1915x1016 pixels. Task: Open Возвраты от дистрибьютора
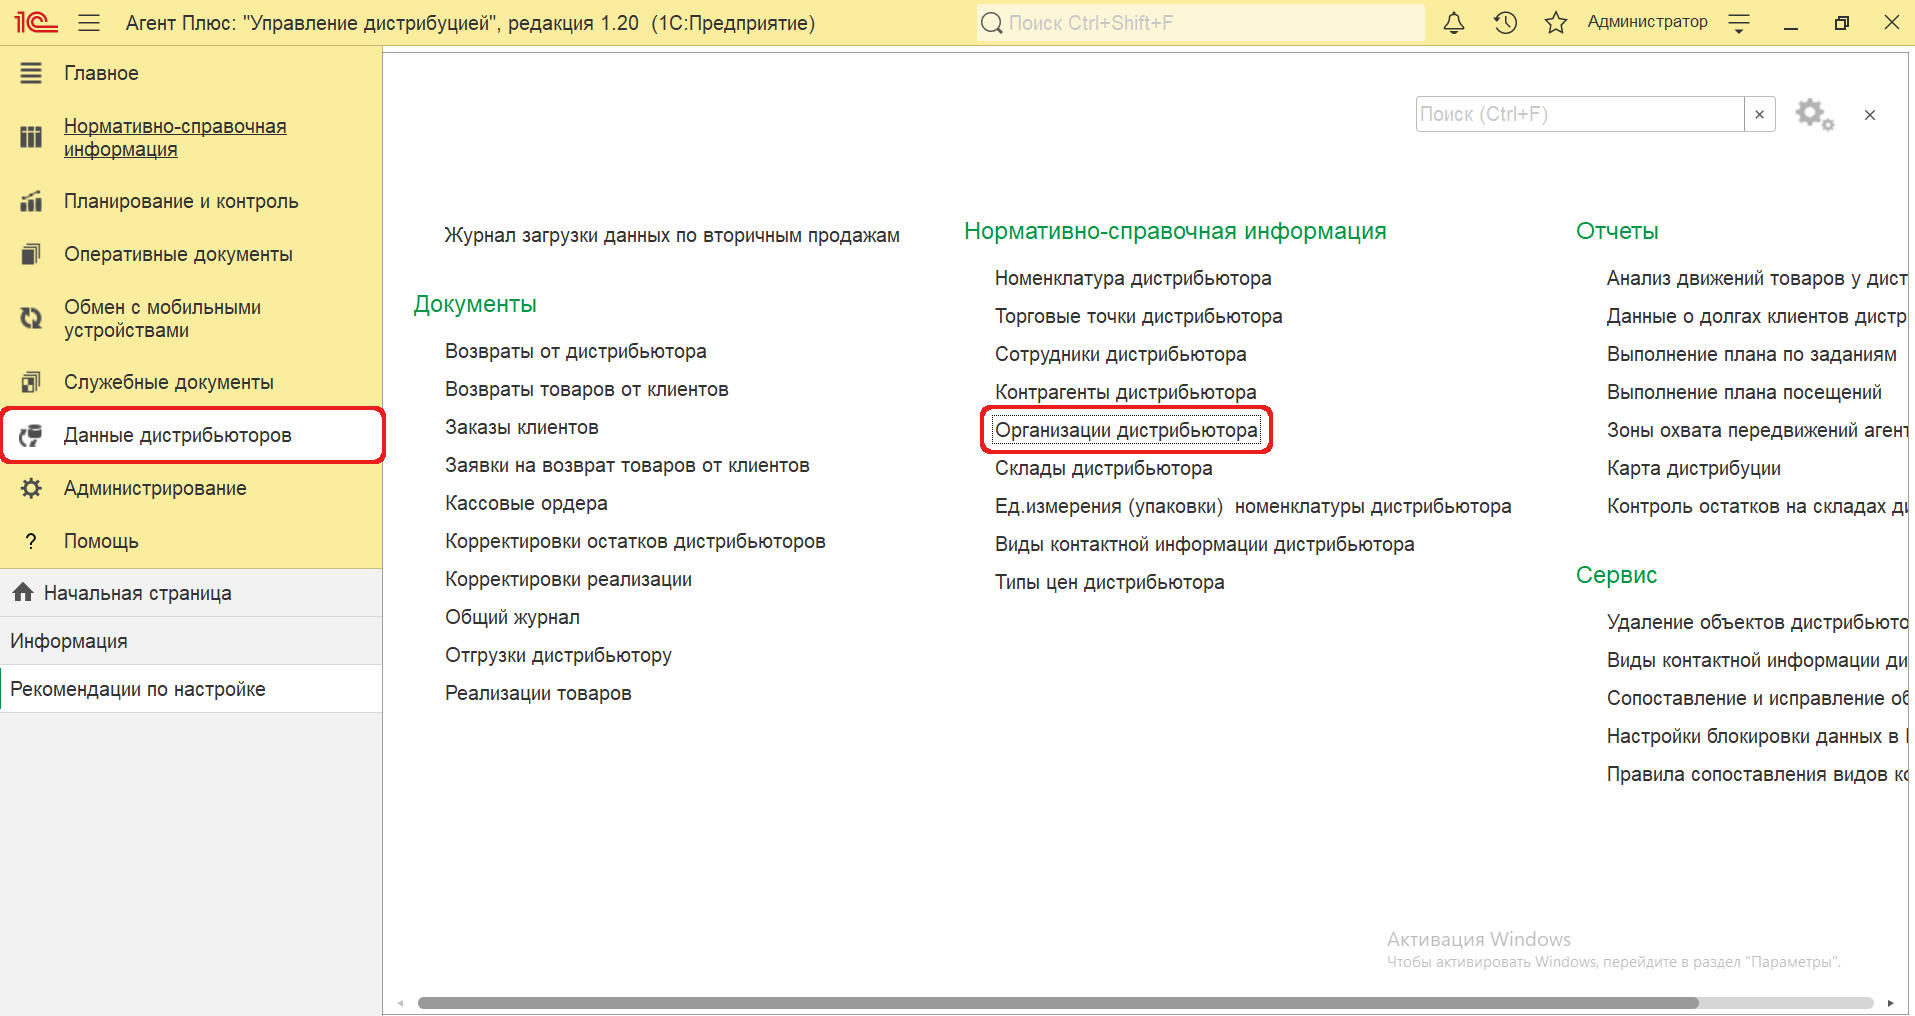[x=575, y=351]
